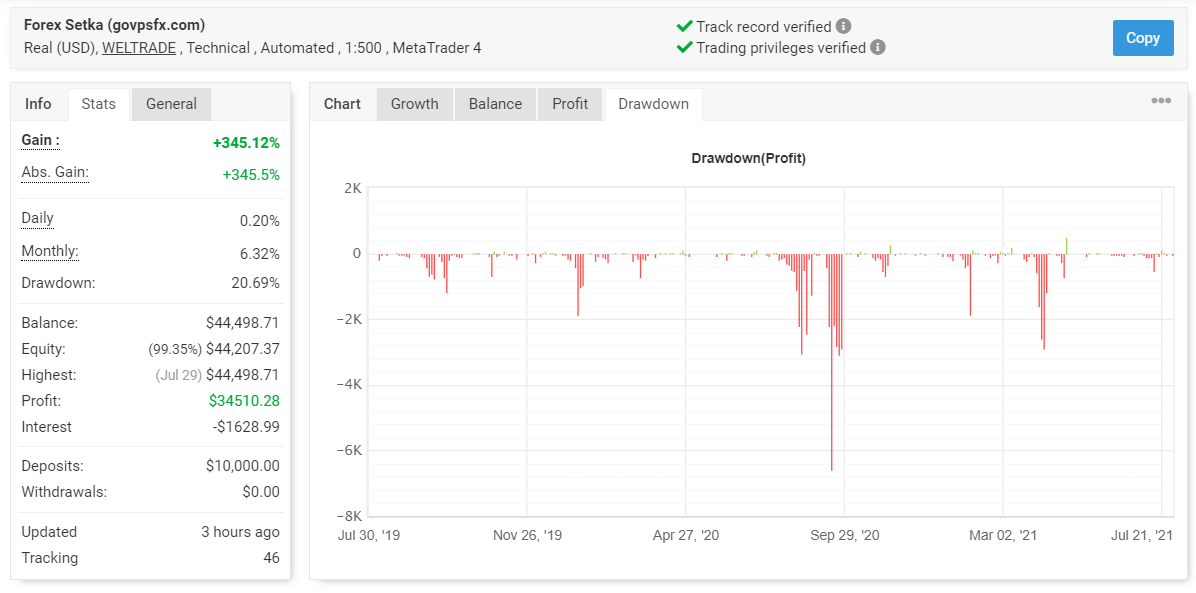Show the main Chart tab
This screenshot has height=593, width=1196.
coord(342,105)
